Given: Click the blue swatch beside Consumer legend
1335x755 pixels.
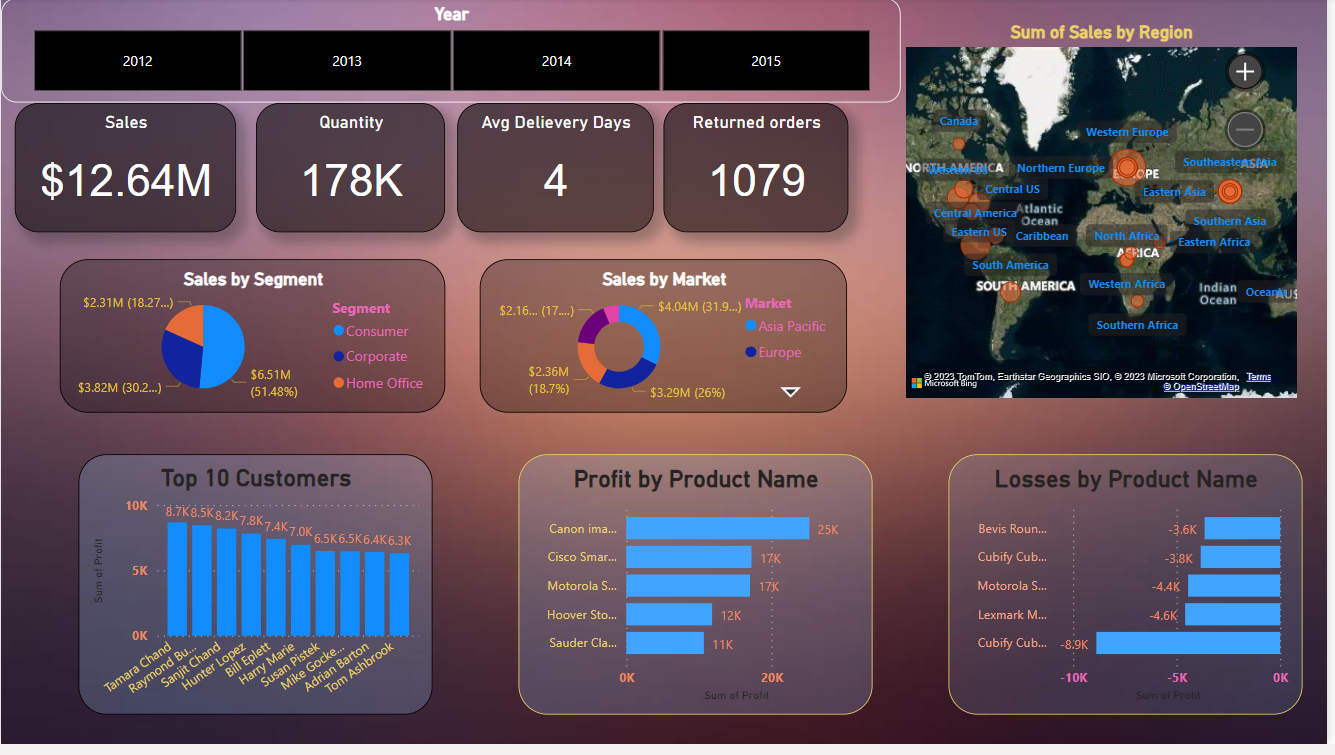Looking at the screenshot, I should coord(339,331).
